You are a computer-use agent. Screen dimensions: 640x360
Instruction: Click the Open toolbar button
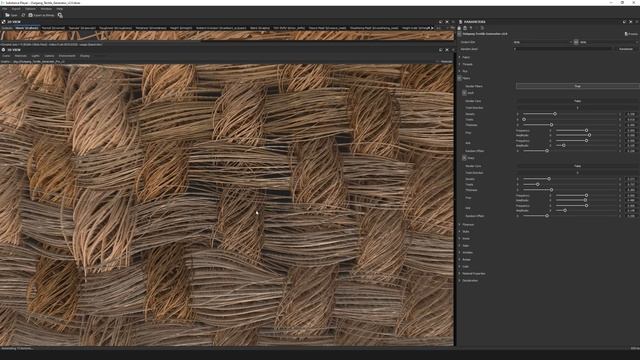pyautogui.click(x=11, y=15)
